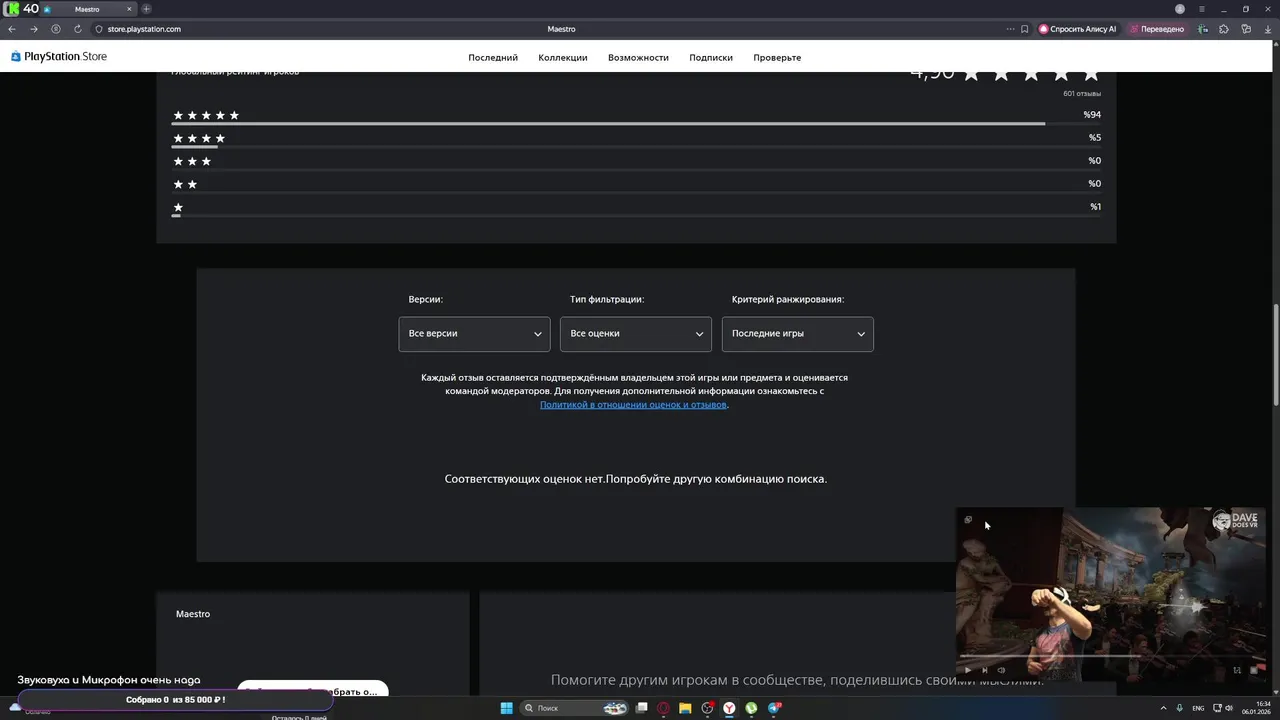Close the Maestro browser tab
This screenshot has height=720, width=1280.
(129, 9)
